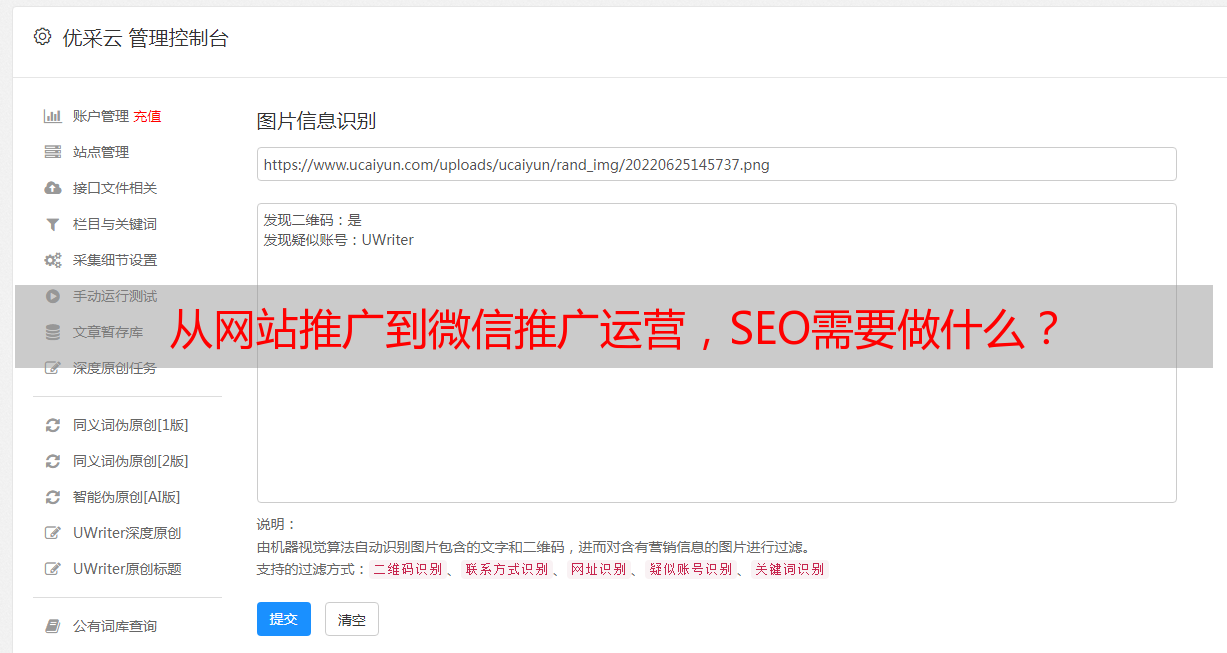The image size is (1227, 653).
Task: Click the gear icon beside 优采云 管理控制台
Action: click(42, 37)
